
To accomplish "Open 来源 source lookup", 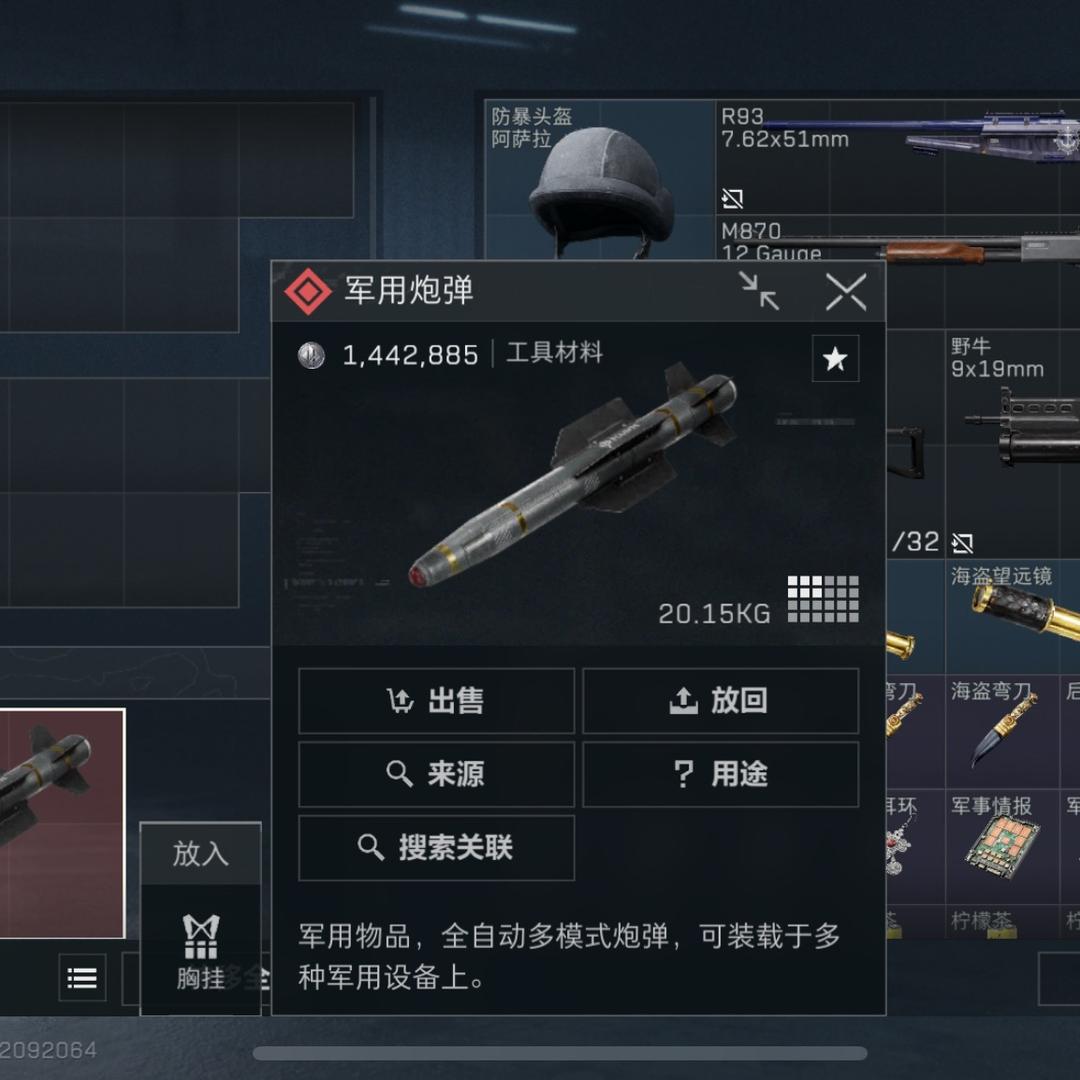I will (x=436, y=773).
